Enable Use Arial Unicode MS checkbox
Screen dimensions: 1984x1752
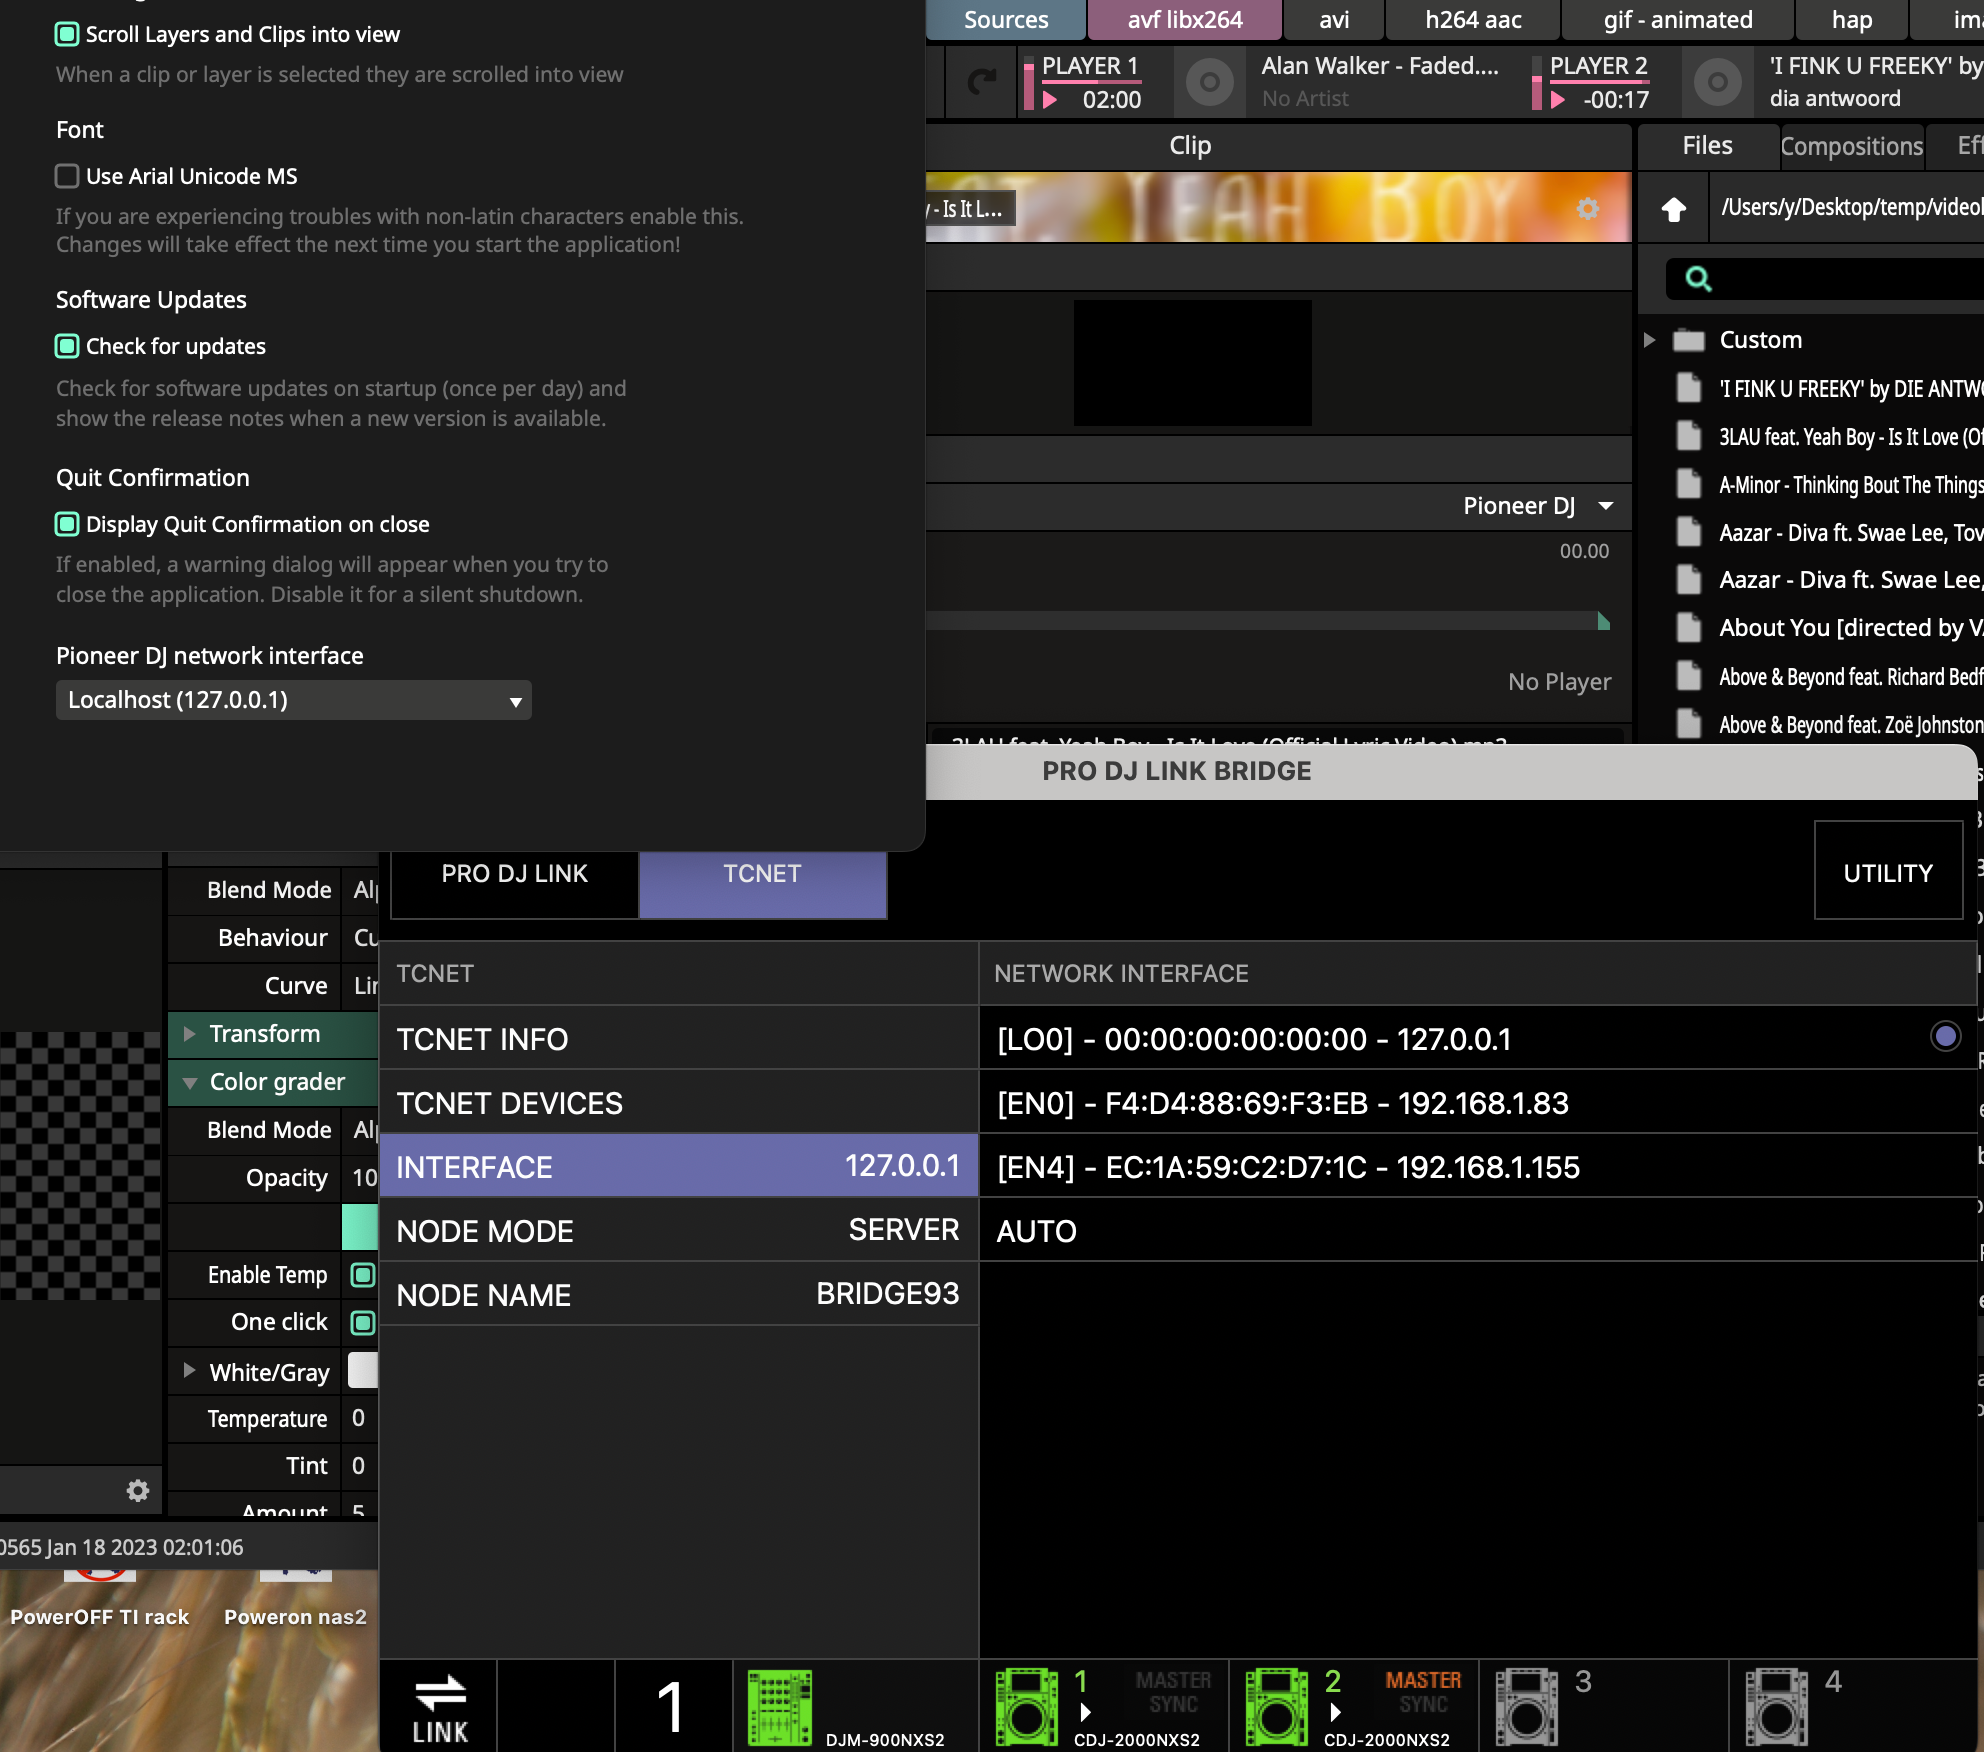(67, 176)
